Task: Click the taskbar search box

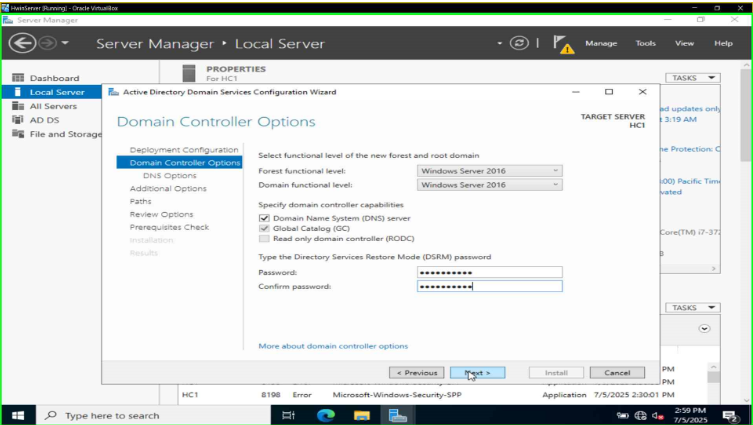Action: 152,415
